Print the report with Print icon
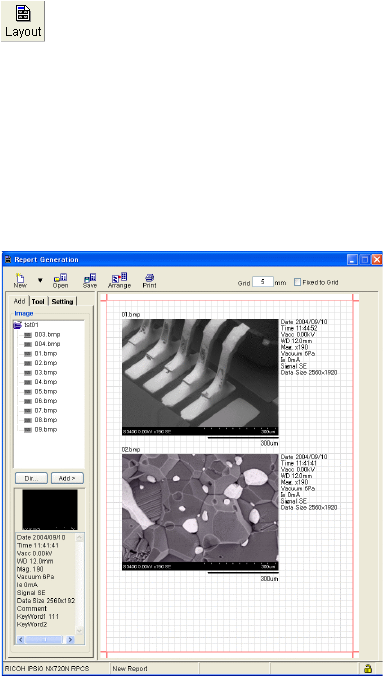Viewport: 383px width, 676px height. coord(149,281)
